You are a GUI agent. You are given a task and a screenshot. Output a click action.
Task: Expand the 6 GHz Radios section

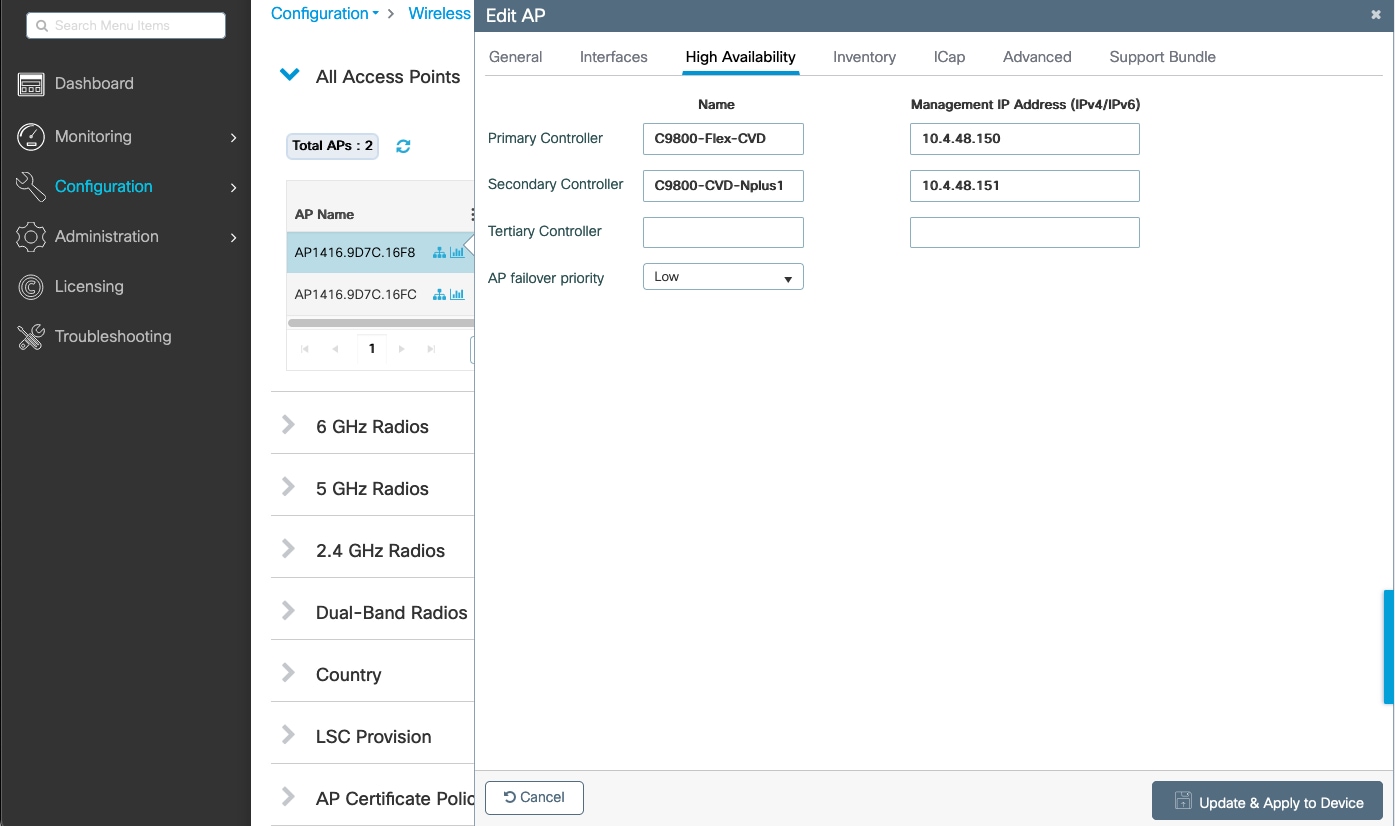coord(289,425)
